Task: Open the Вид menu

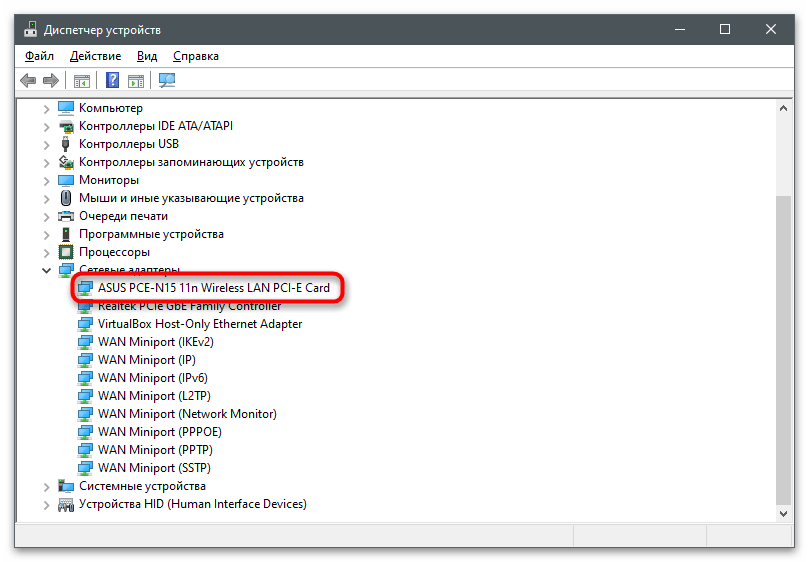Action: 147,56
